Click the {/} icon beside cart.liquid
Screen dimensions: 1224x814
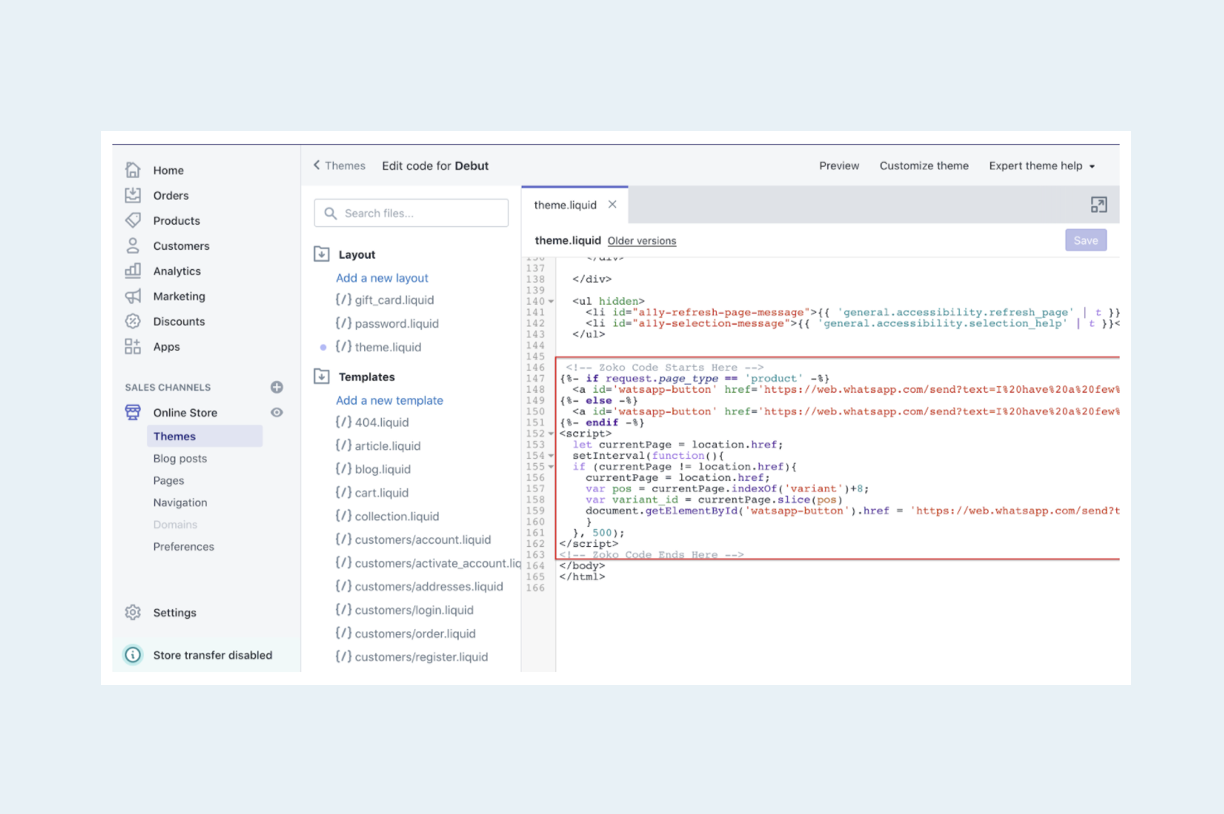[x=343, y=493]
